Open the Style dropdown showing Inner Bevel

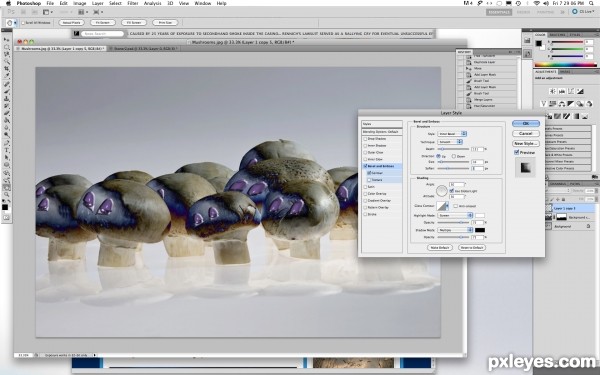pos(452,134)
